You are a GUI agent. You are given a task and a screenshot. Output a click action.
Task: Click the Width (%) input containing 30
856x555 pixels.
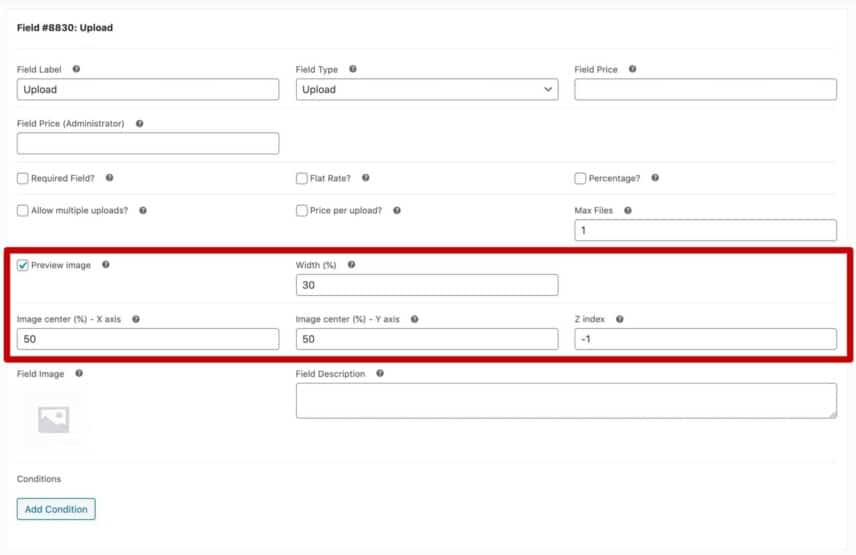(427, 285)
